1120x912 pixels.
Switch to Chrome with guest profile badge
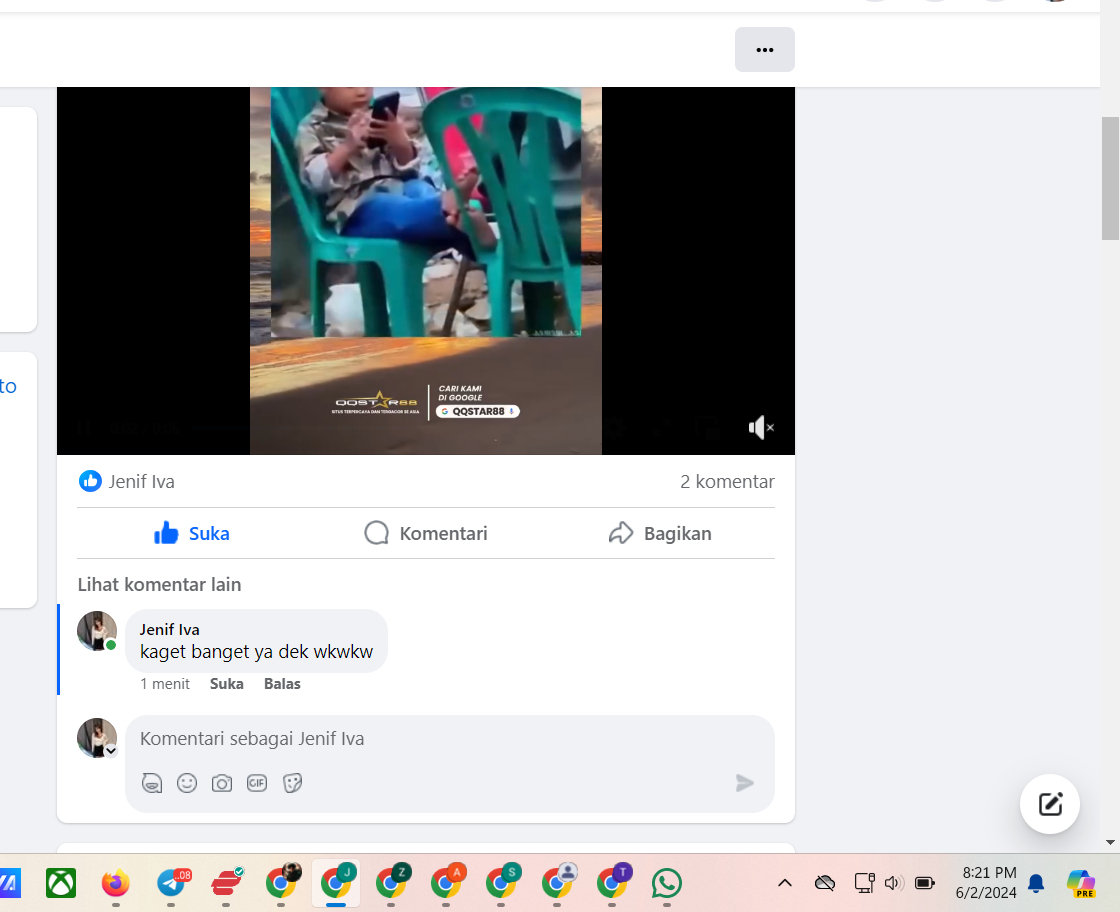pos(557,883)
